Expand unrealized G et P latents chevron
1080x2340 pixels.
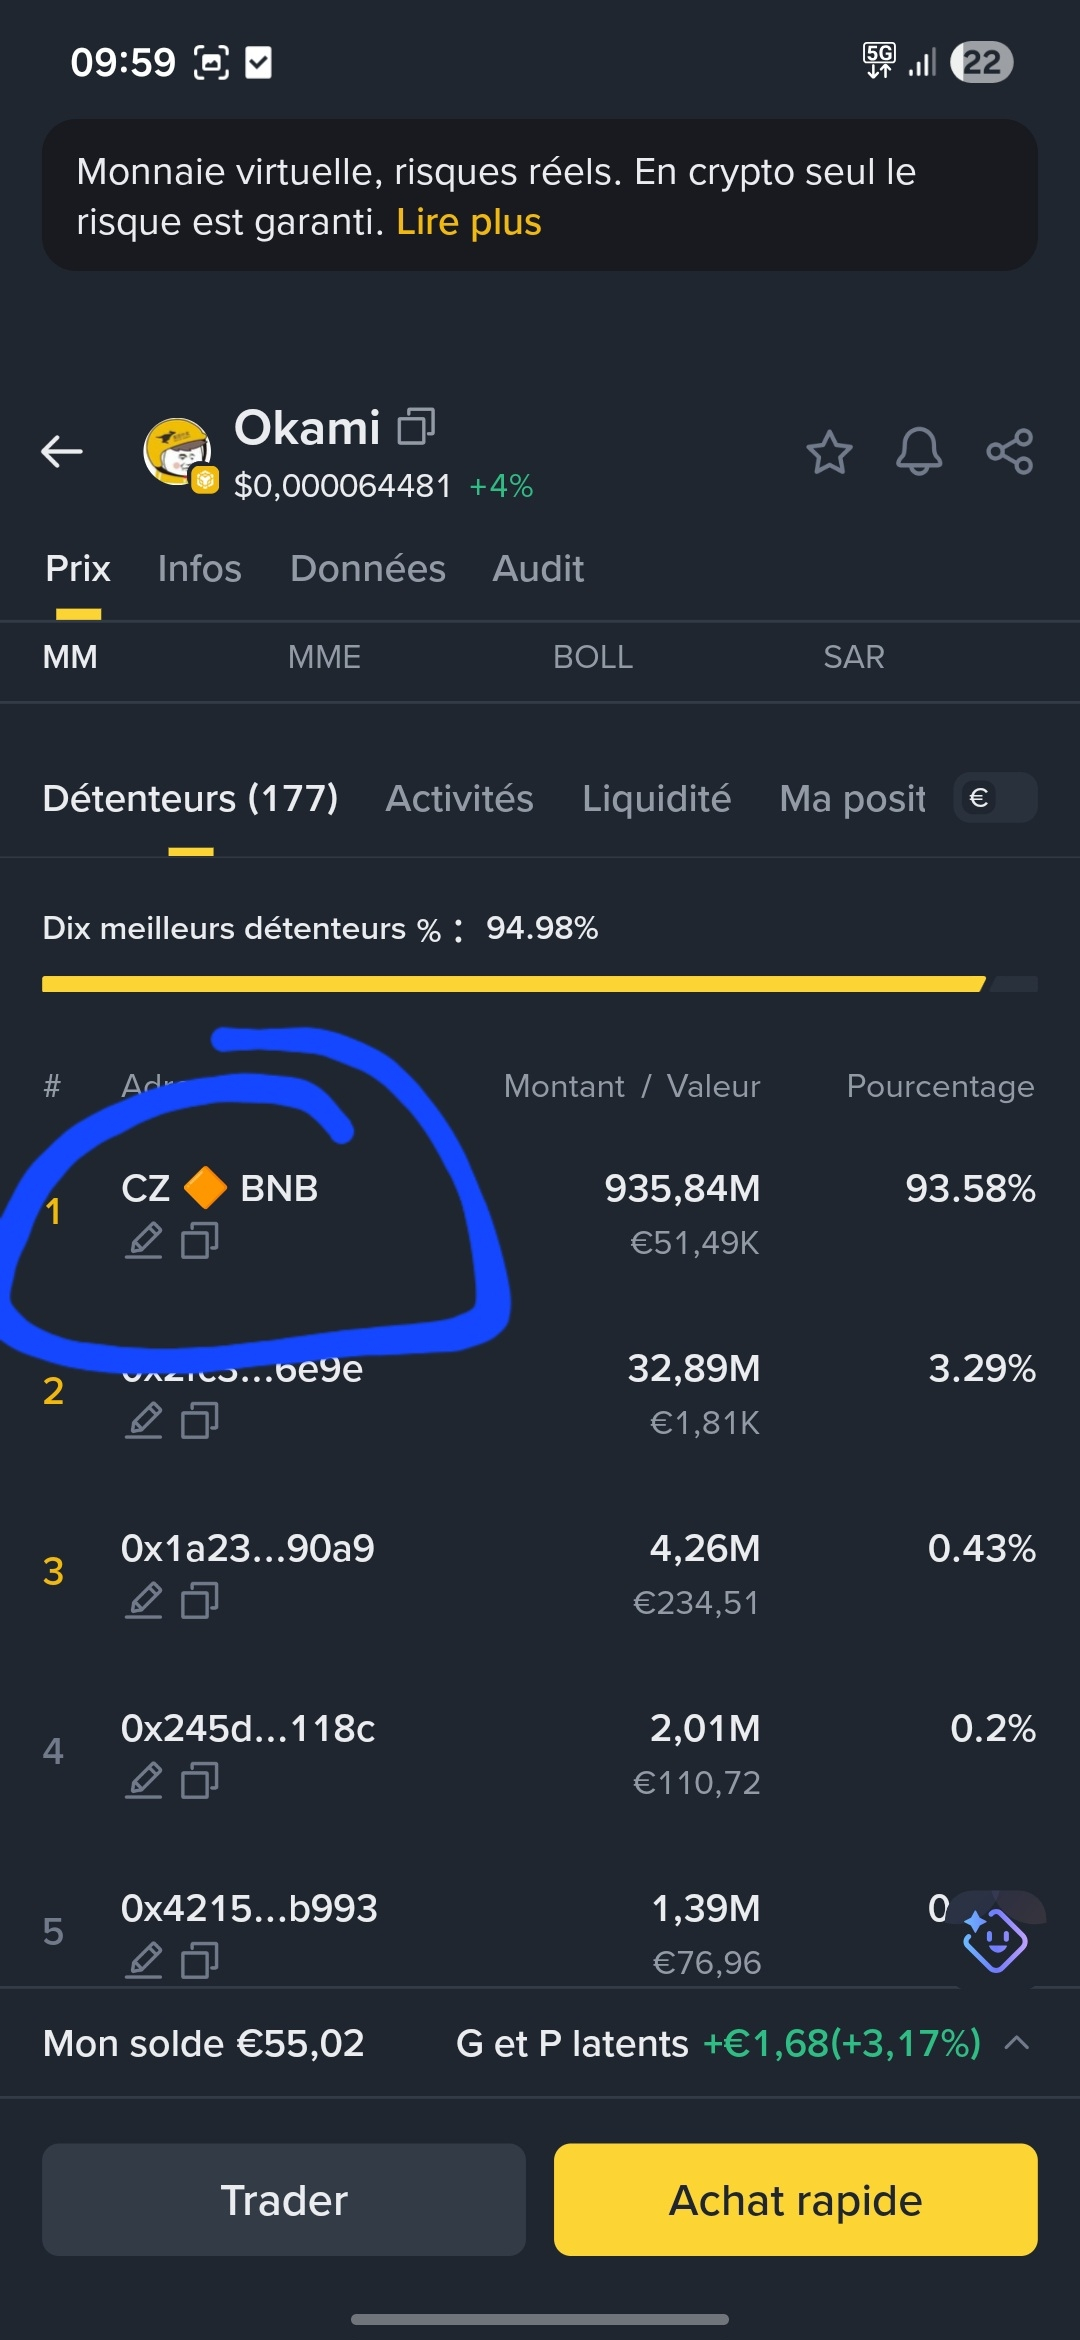pos(1016,2043)
